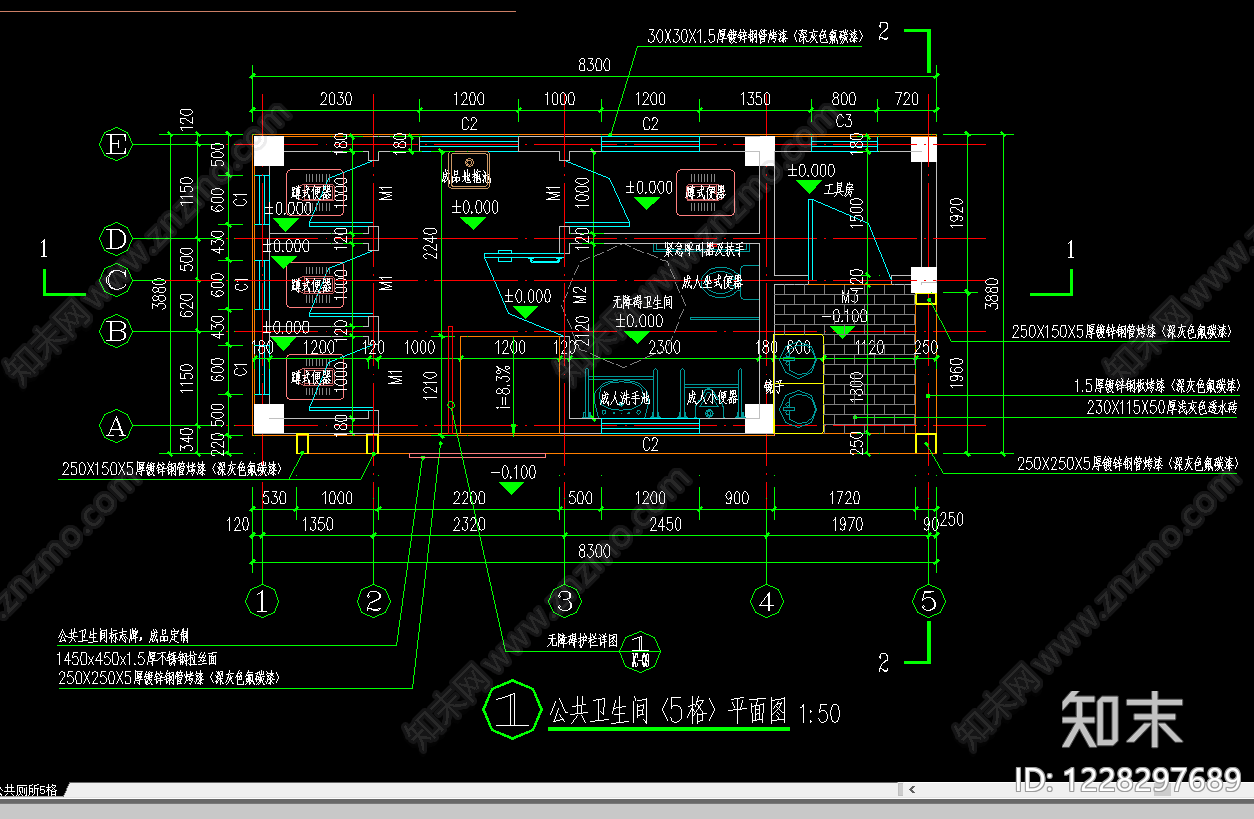Select the 公共厕所5格 layout tab
Screen dimensions: 1254x819
click(32, 790)
